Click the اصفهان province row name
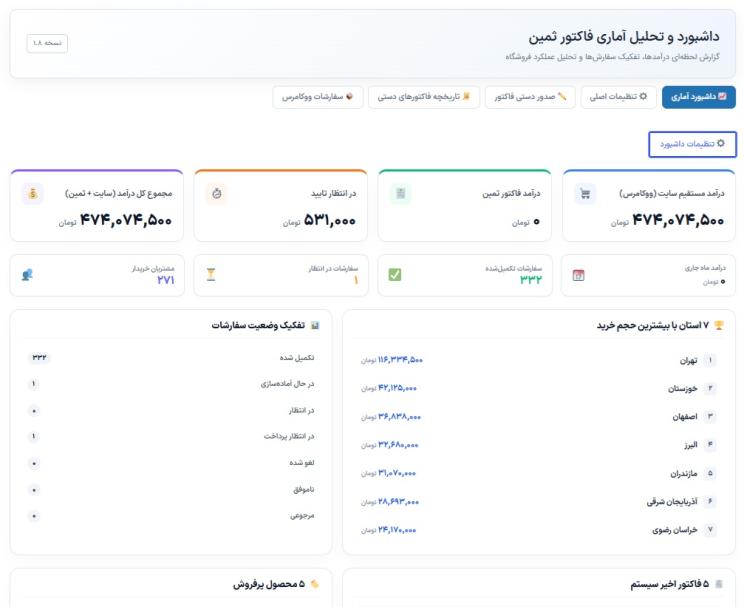 click(685, 417)
